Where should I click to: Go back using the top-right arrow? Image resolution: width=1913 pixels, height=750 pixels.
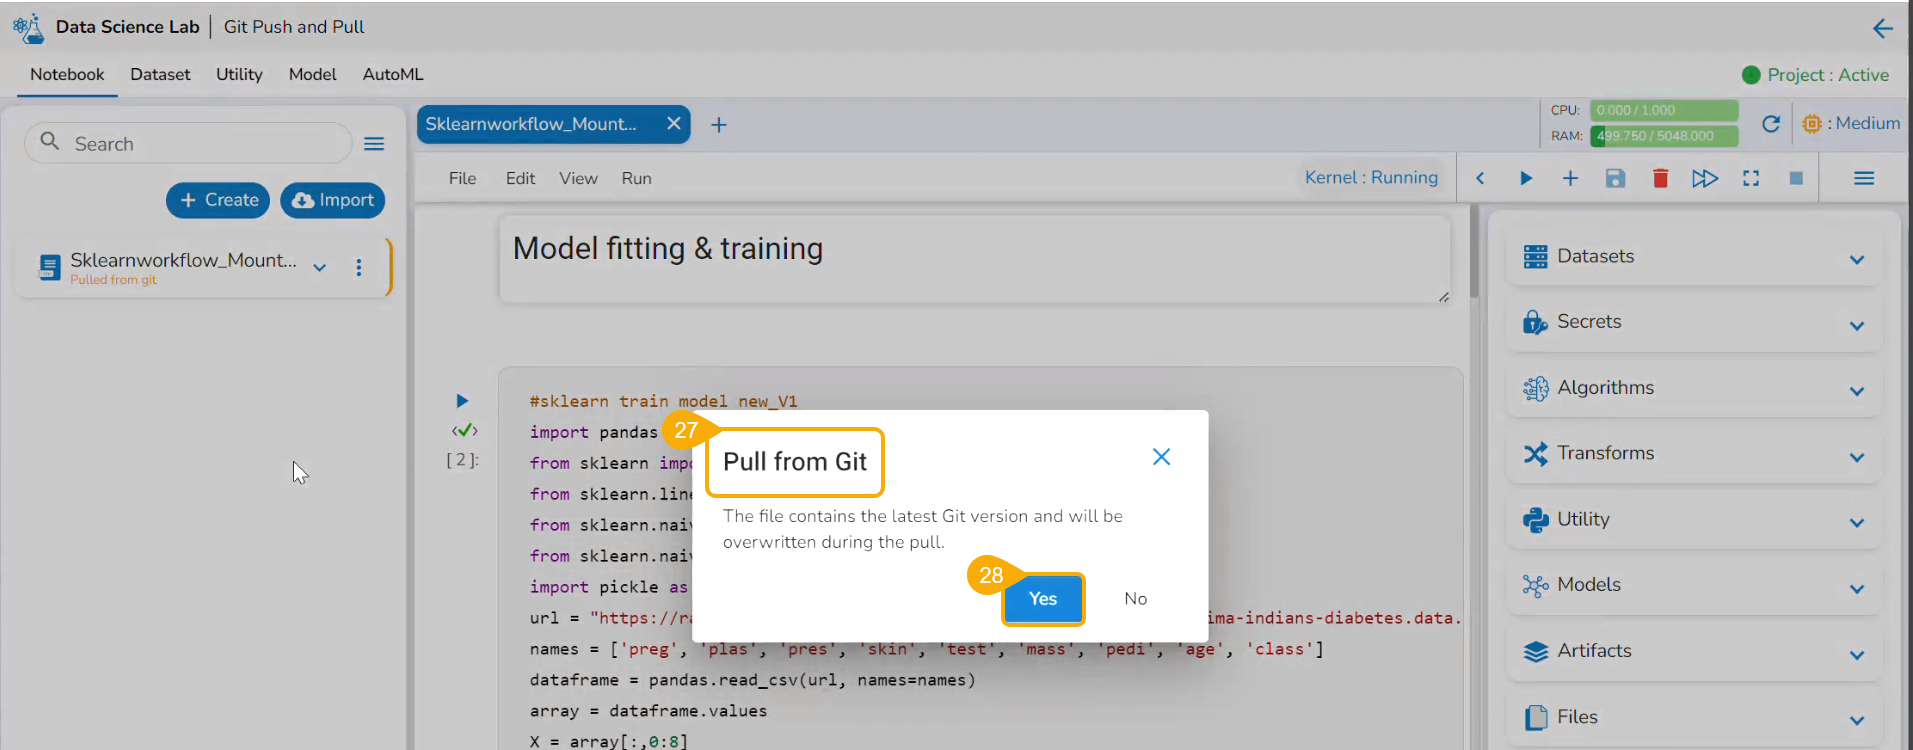[1882, 28]
